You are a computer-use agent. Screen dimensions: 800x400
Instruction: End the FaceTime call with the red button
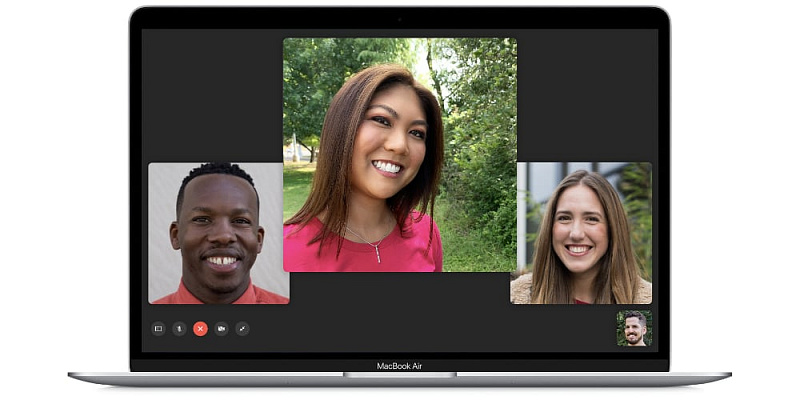click(200, 328)
